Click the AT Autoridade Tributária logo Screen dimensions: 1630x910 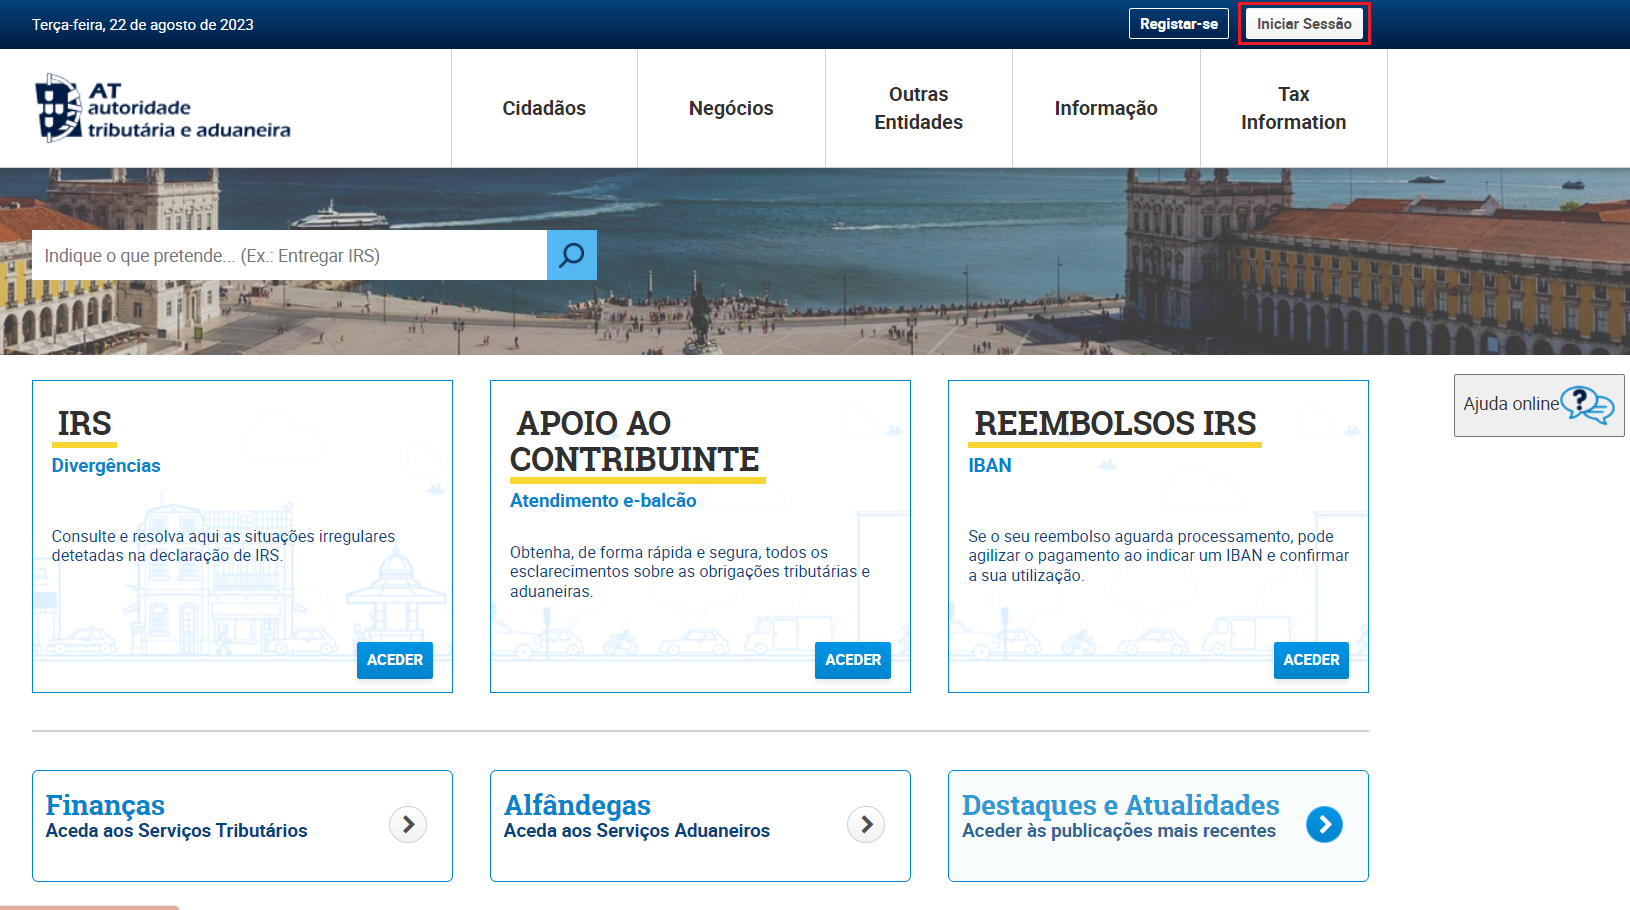coord(163,108)
